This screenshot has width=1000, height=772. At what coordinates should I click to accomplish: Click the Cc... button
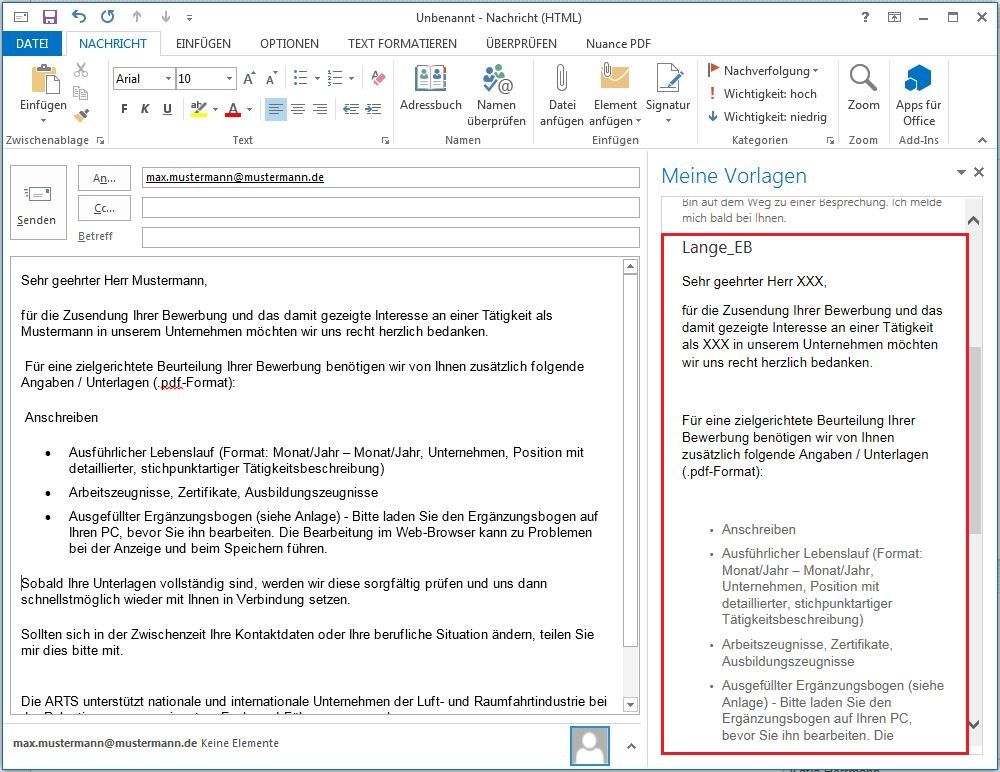(x=104, y=208)
